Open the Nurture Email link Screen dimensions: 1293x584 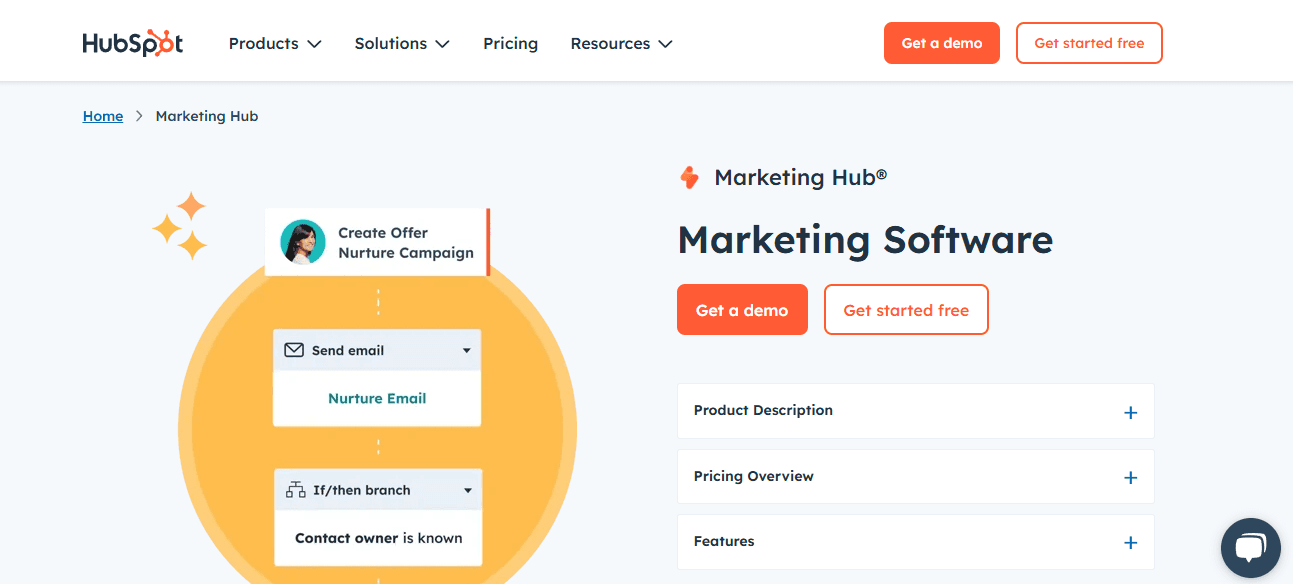click(377, 398)
